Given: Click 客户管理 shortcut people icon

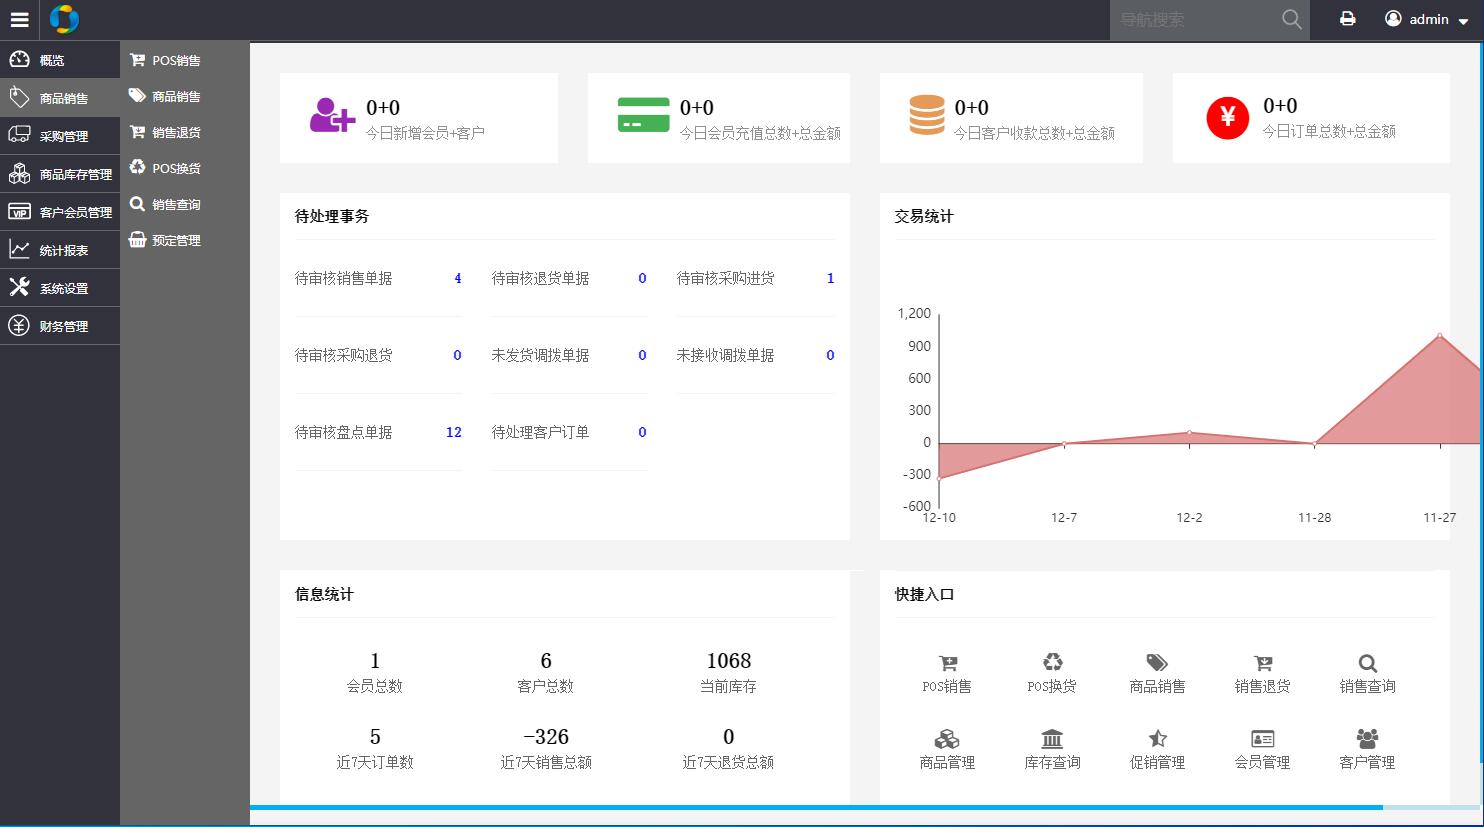Looking at the screenshot, I should 1368,738.
